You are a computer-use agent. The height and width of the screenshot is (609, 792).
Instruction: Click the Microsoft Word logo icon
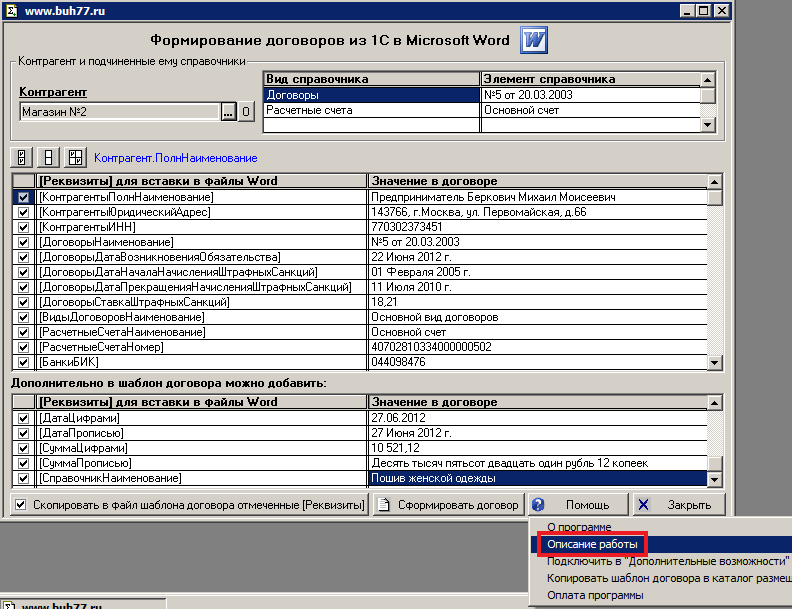pos(535,41)
